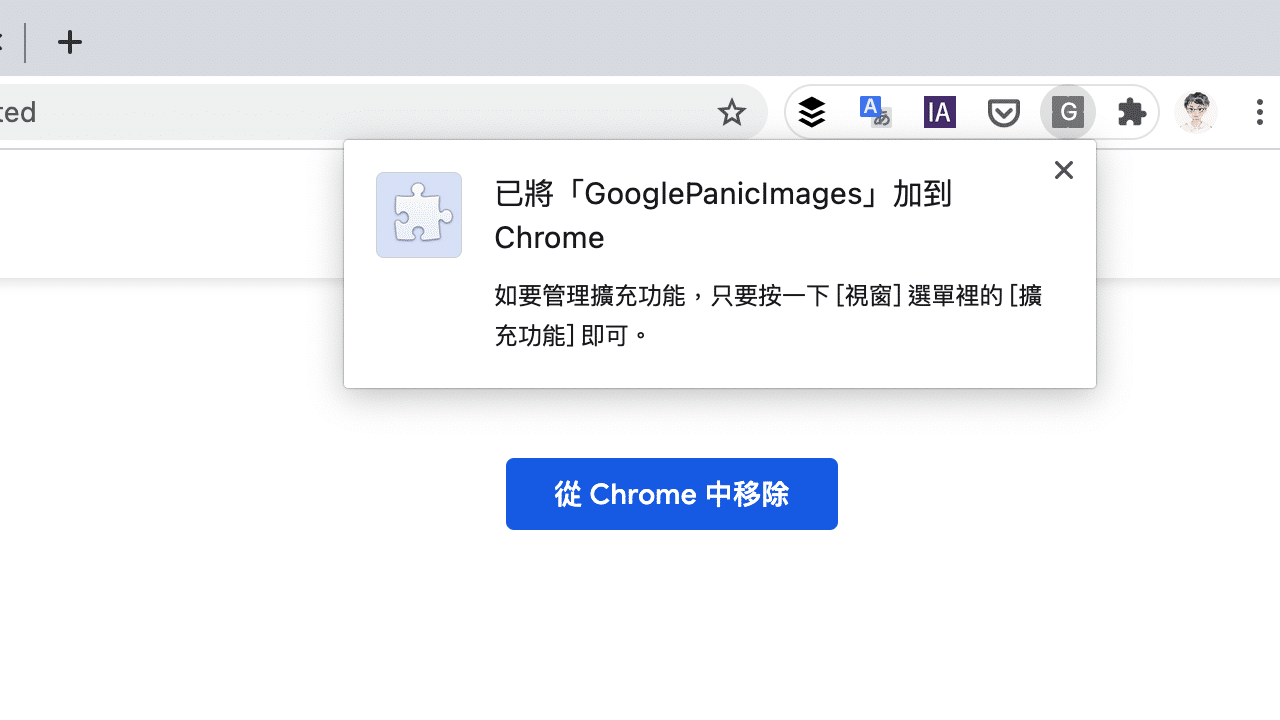Image resolution: width=1280 pixels, height=720 pixels.
Task: Save the page with the Pocket extension
Action: point(1003,112)
